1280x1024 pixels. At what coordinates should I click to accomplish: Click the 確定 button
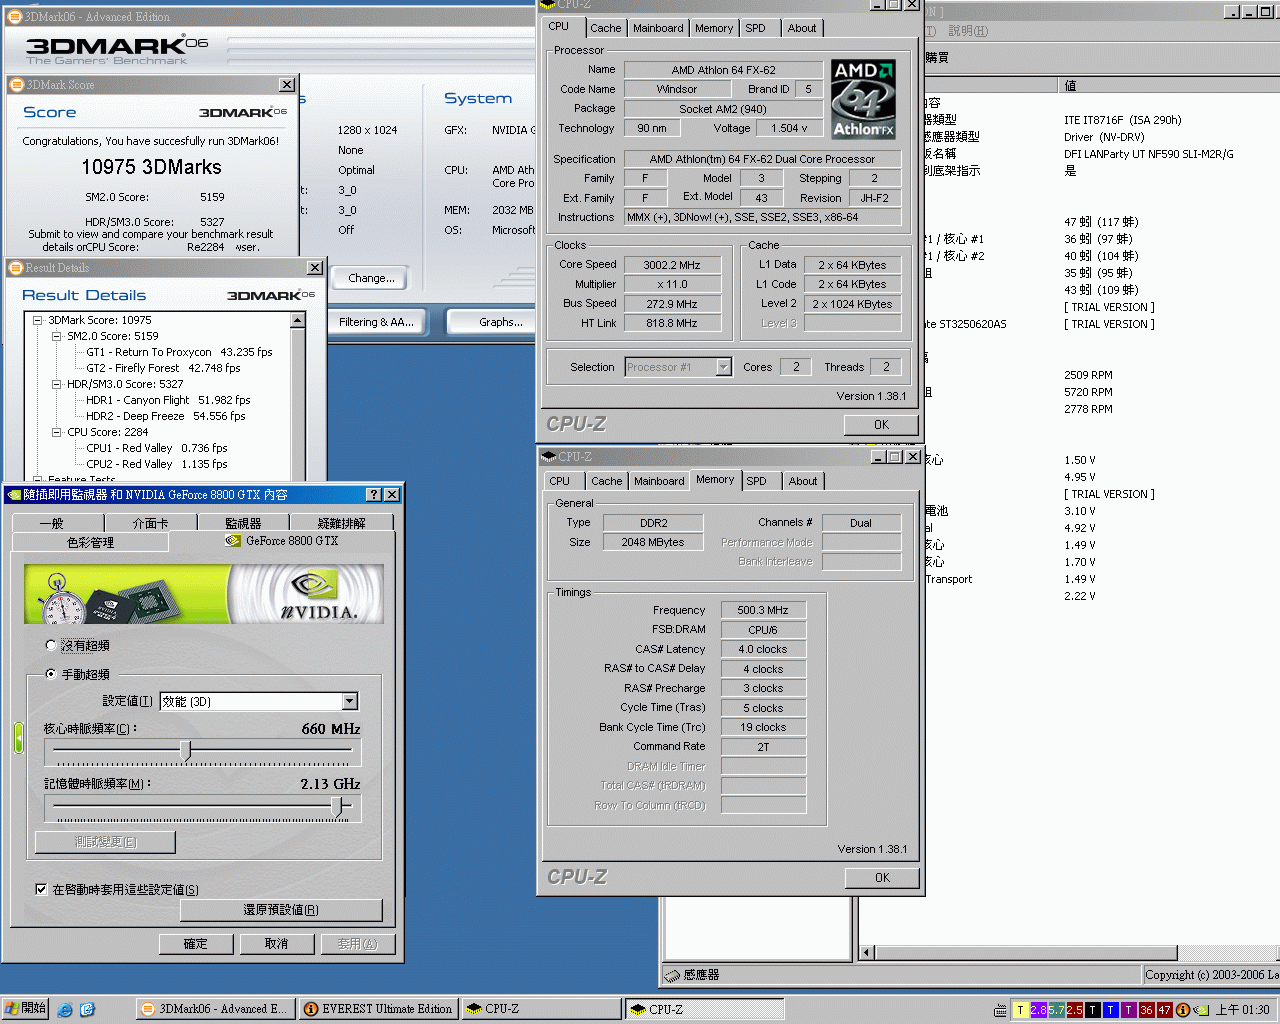point(196,944)
